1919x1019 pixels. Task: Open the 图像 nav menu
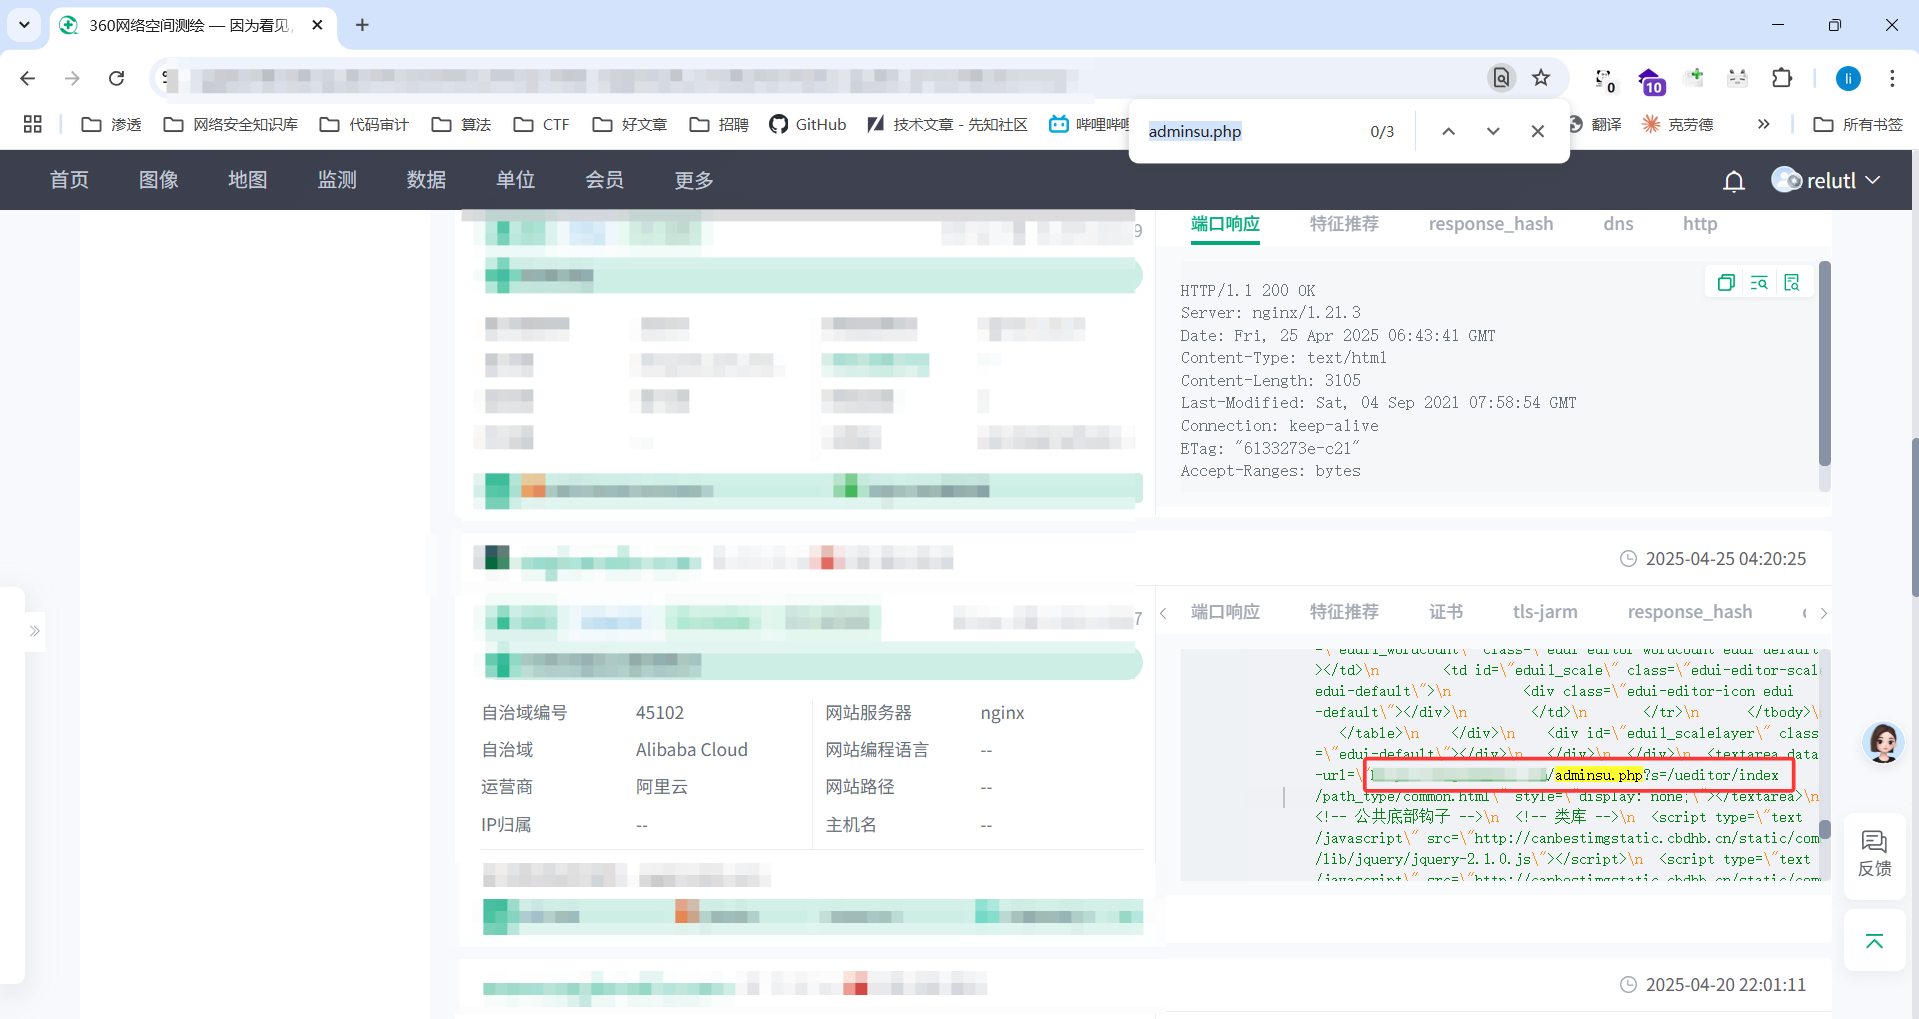158,180
